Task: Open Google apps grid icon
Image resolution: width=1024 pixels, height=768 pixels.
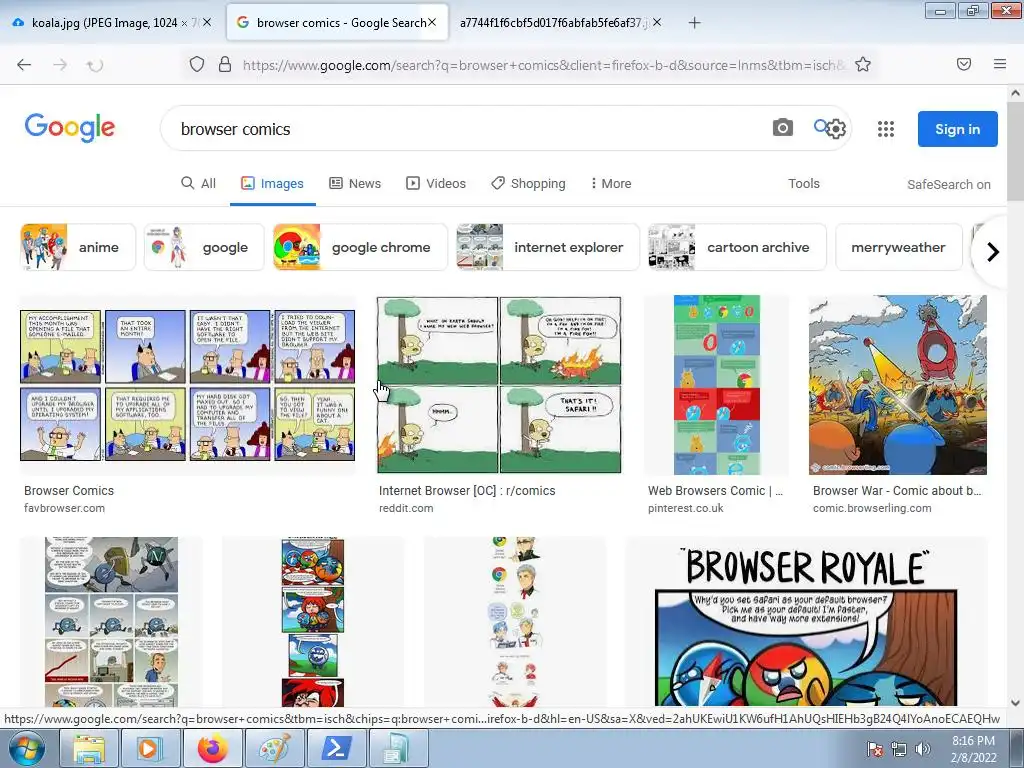Action: tap(886, 129)
